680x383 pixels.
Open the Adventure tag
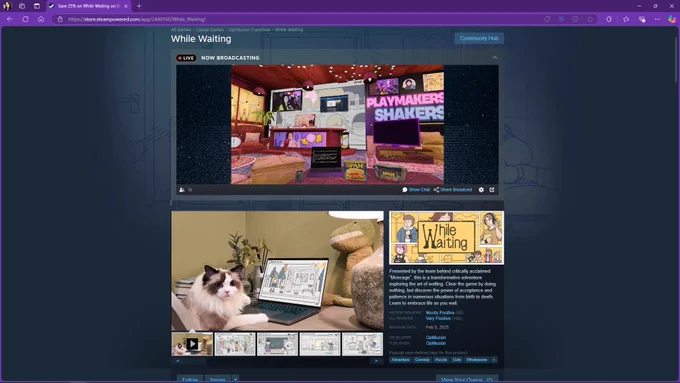pos(400,360)
